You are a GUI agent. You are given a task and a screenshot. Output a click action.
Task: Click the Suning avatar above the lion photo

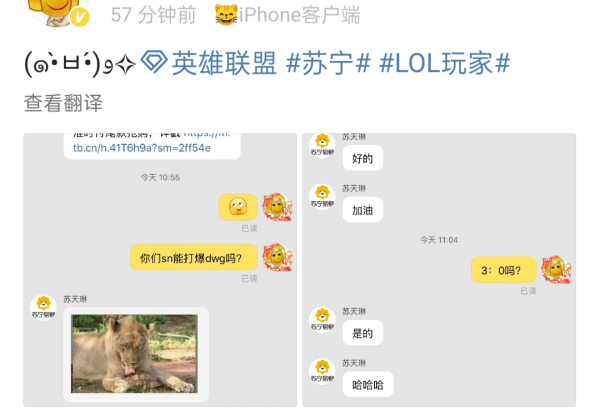43,308
